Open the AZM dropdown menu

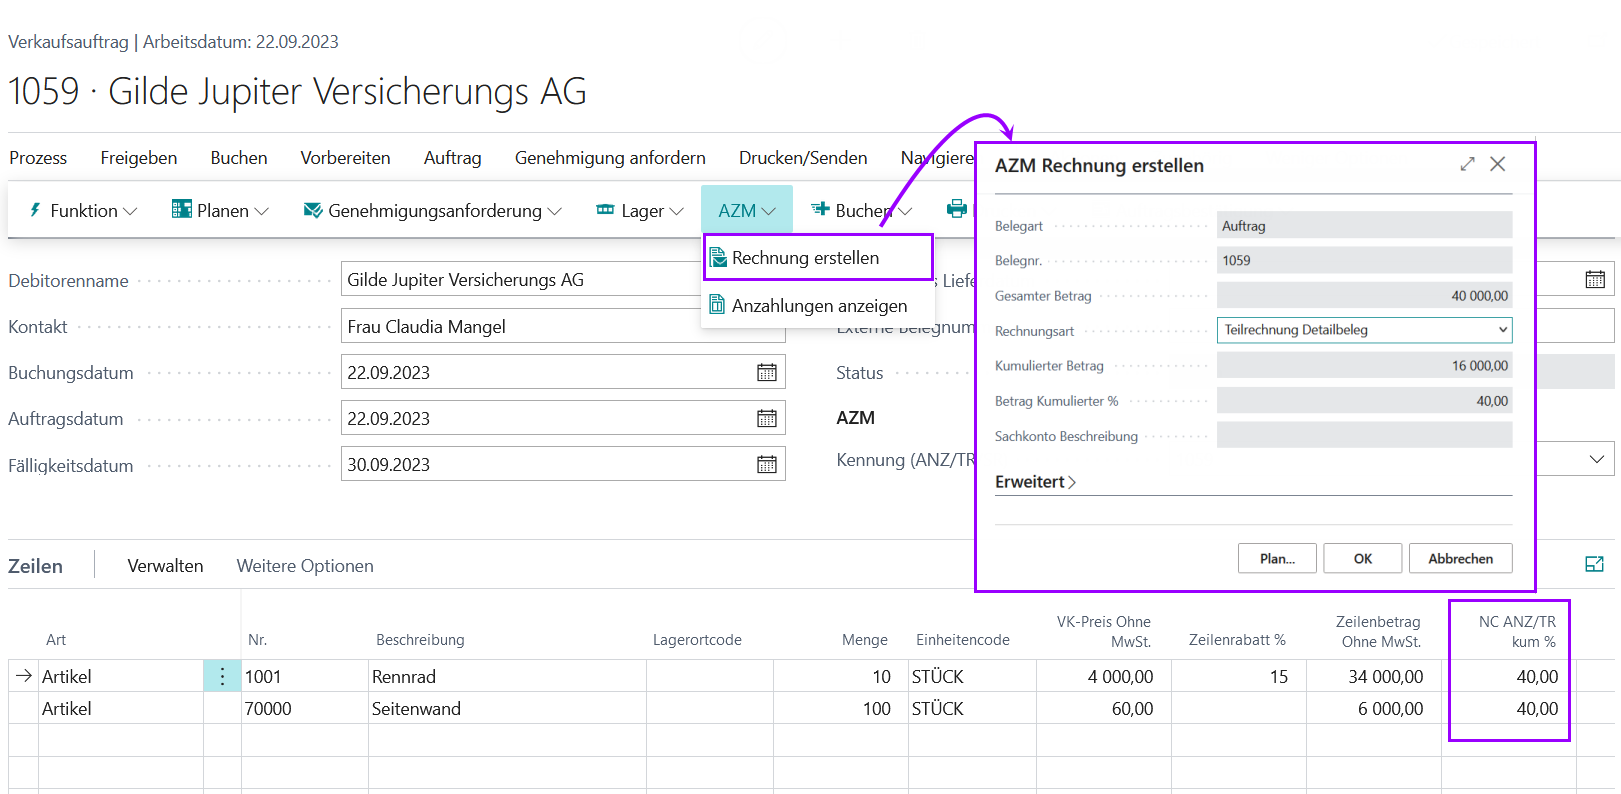pyautogui.click(x=747, y=211)
